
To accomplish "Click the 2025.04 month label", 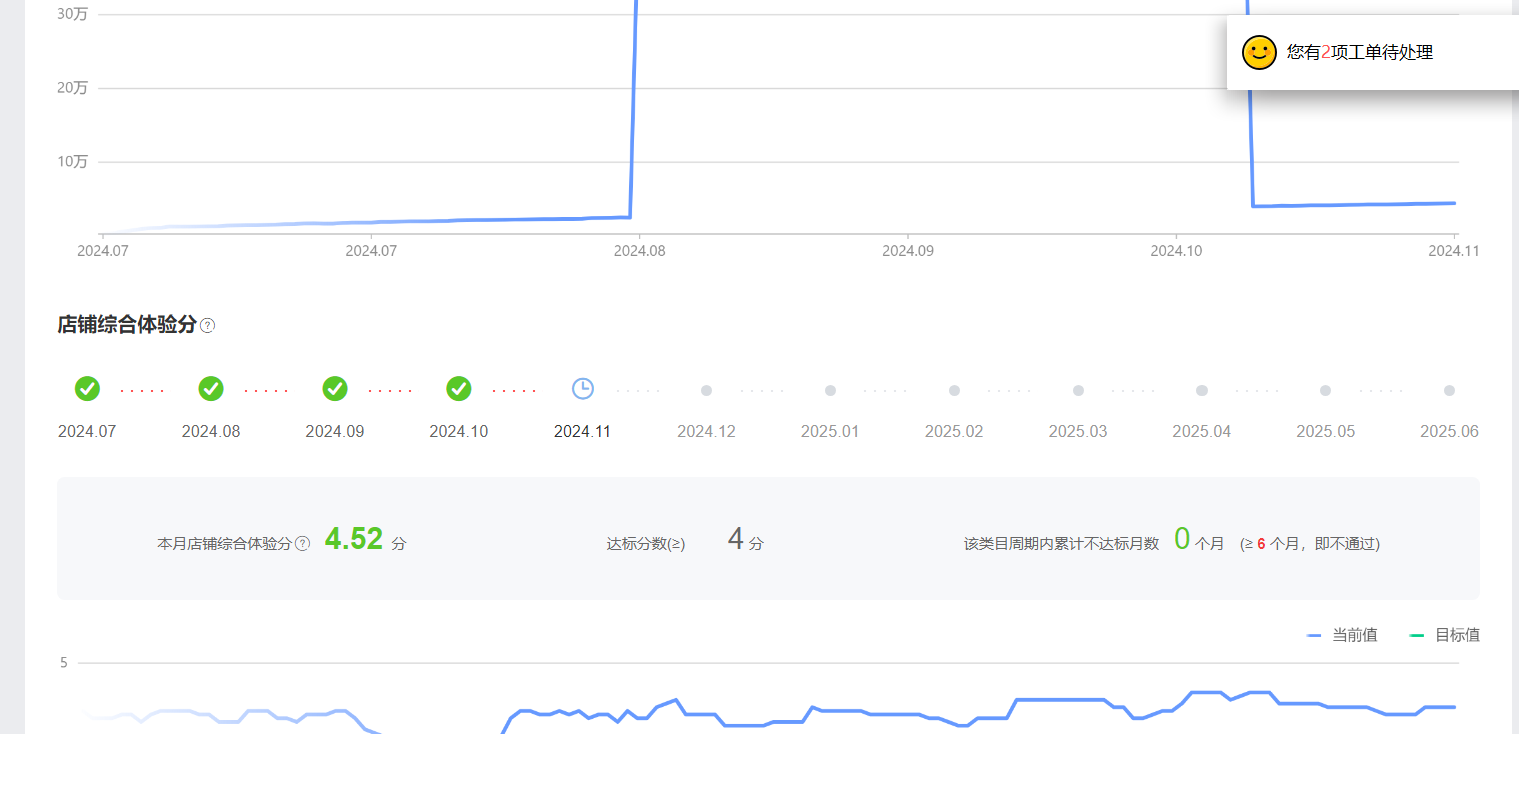I will (1201, 431).
